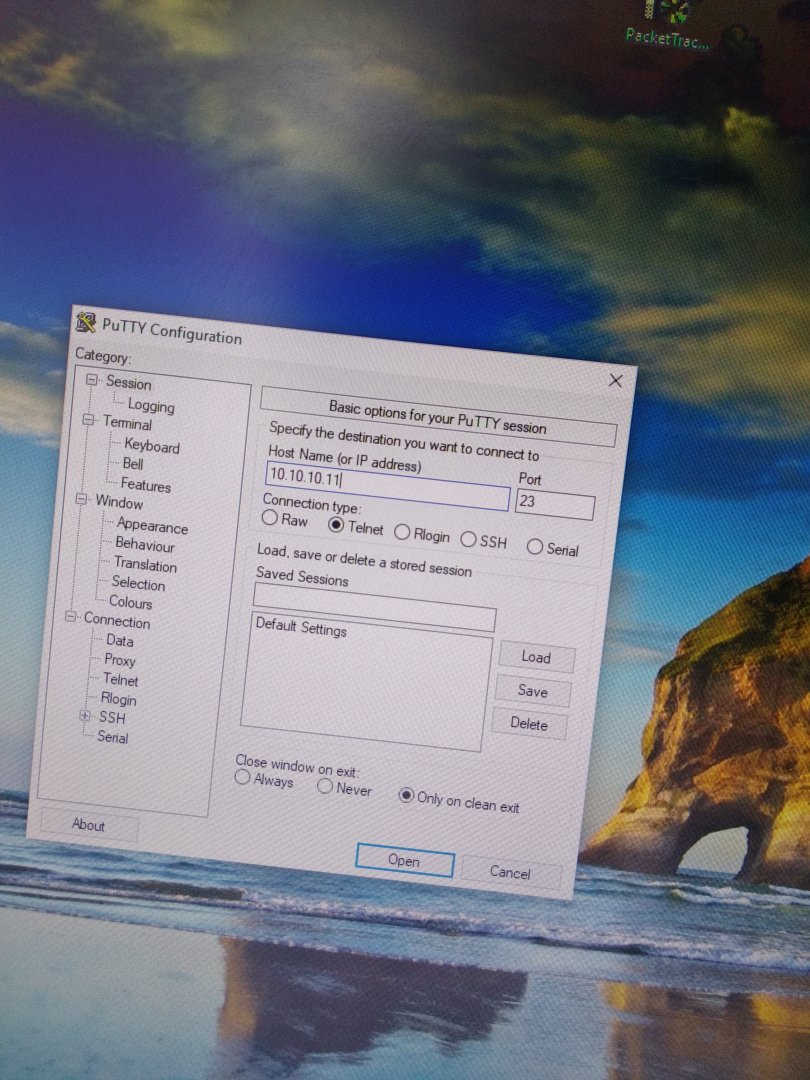This screenshot has width=810, height=1080.
Task: Choose Only on clean exit option
Action: click(406, 796)
